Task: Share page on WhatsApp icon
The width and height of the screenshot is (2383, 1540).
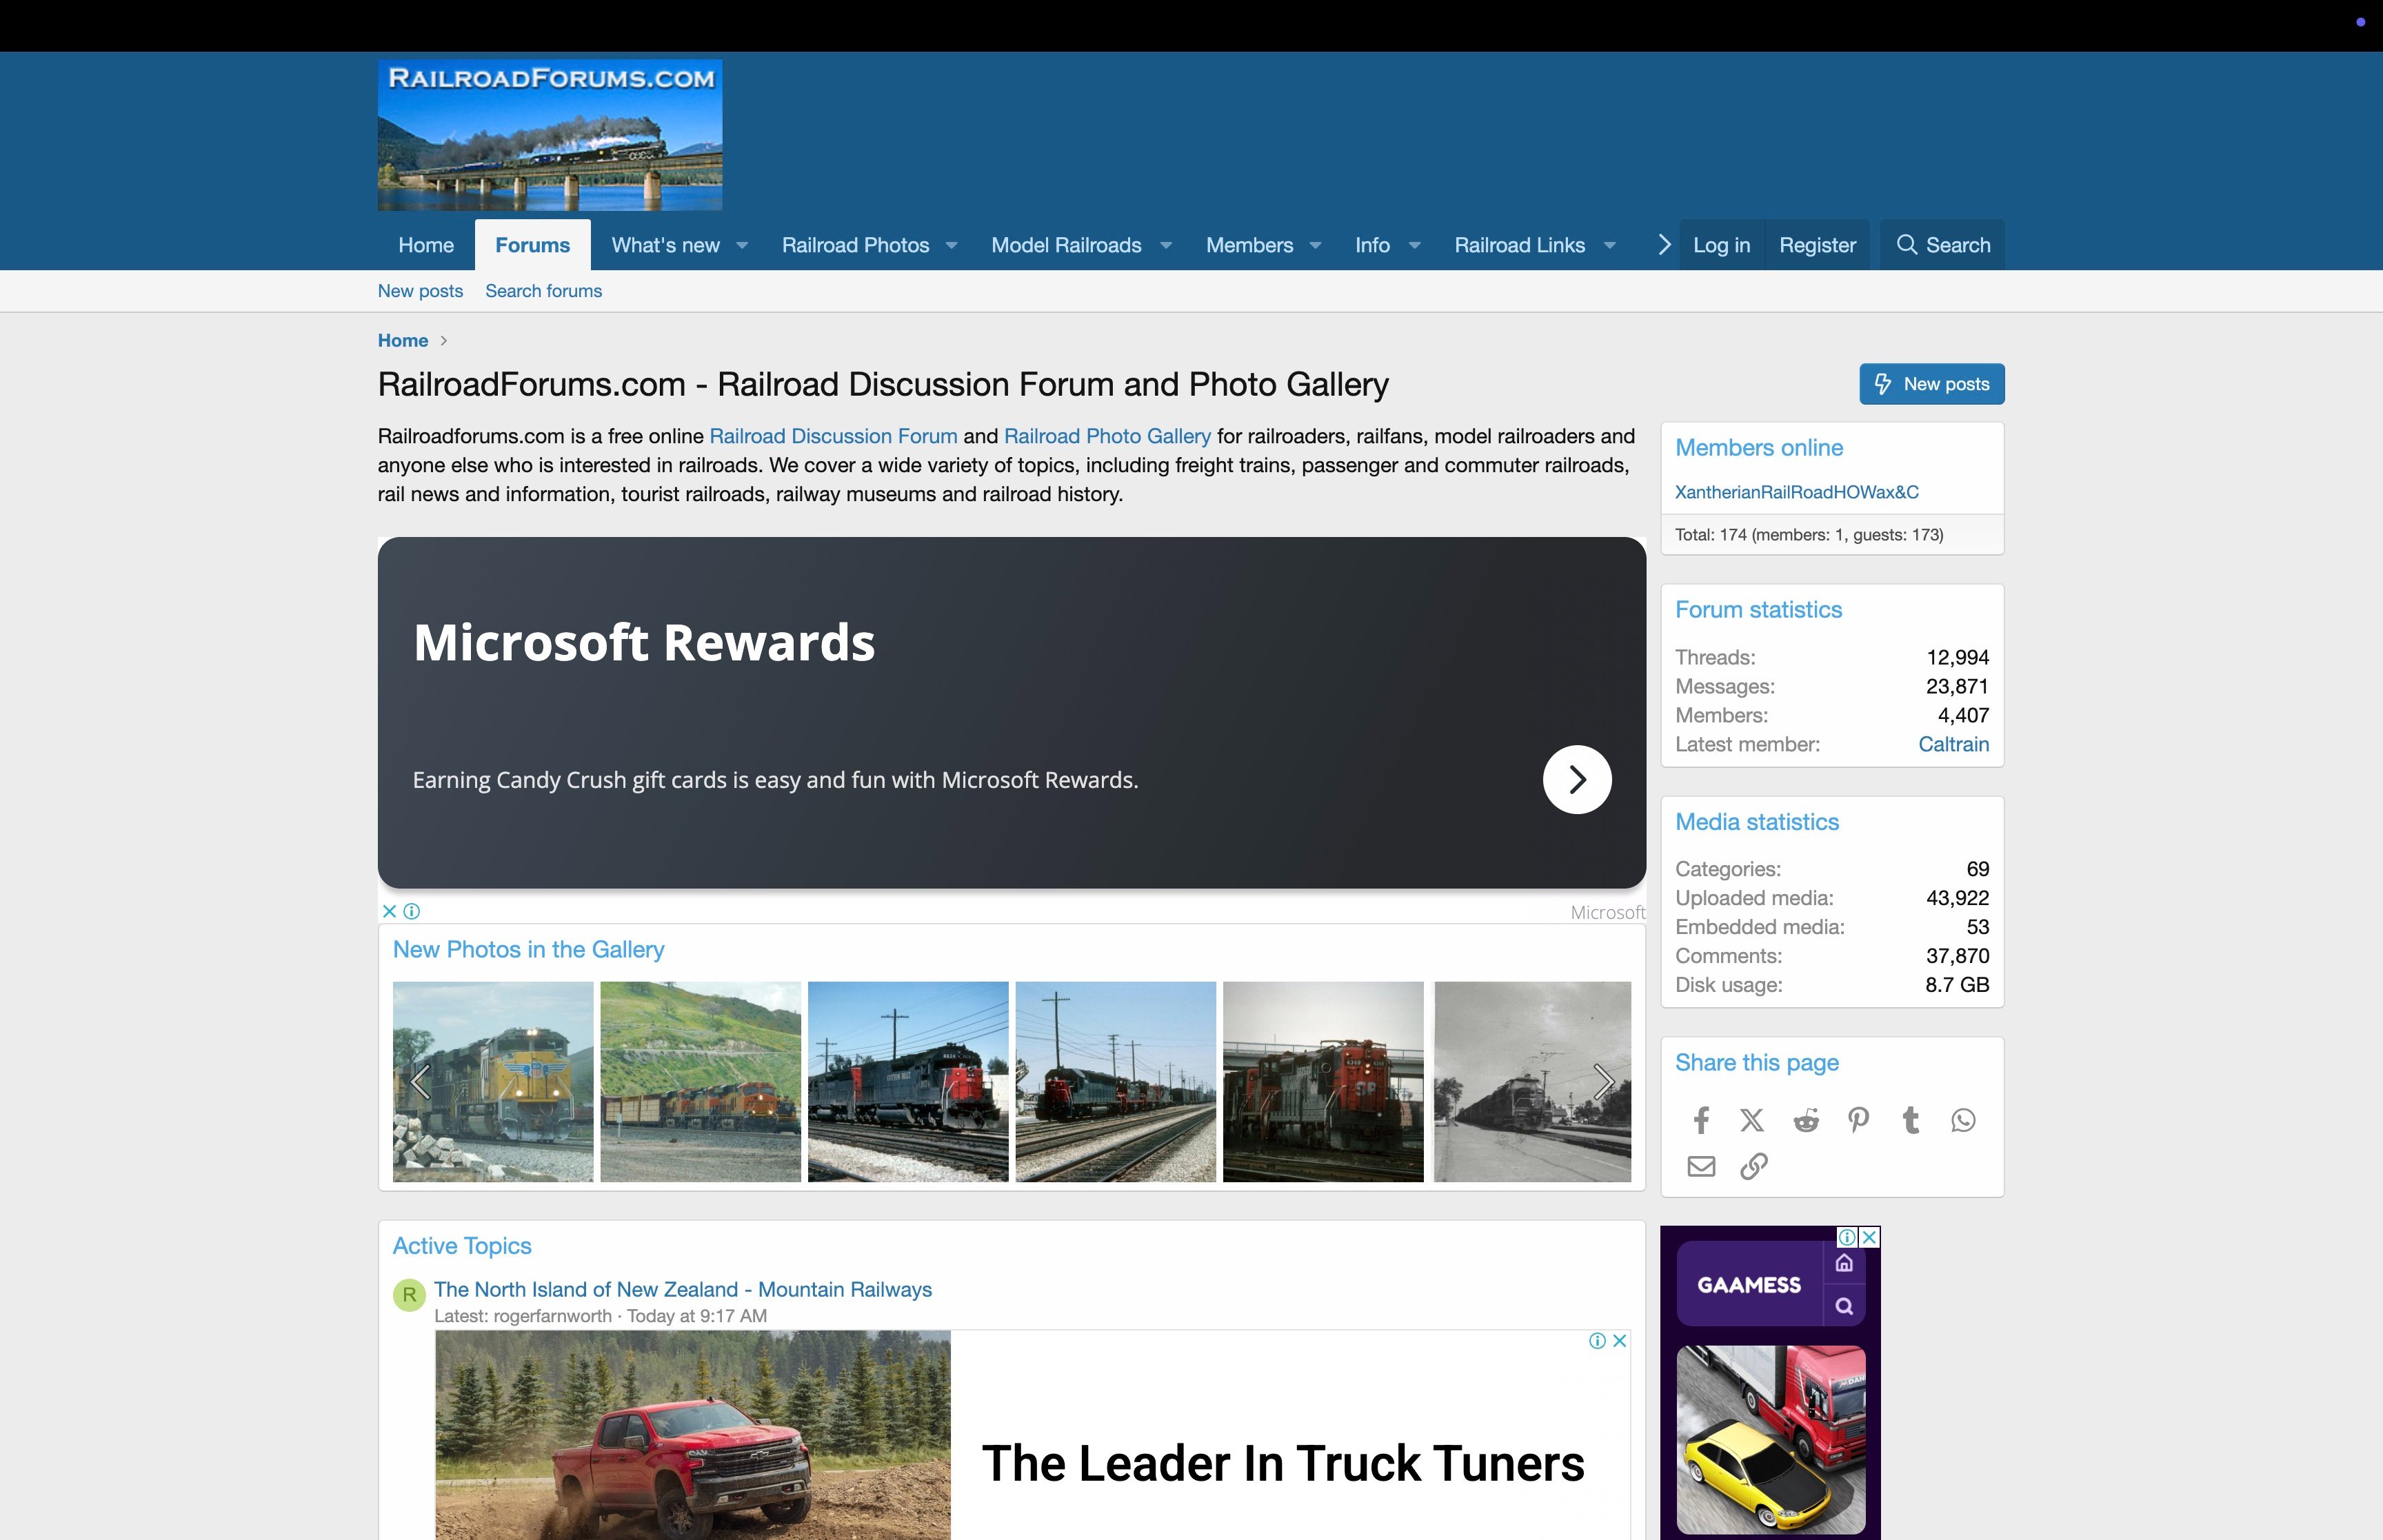Action: click(x=1963, y=1120)
